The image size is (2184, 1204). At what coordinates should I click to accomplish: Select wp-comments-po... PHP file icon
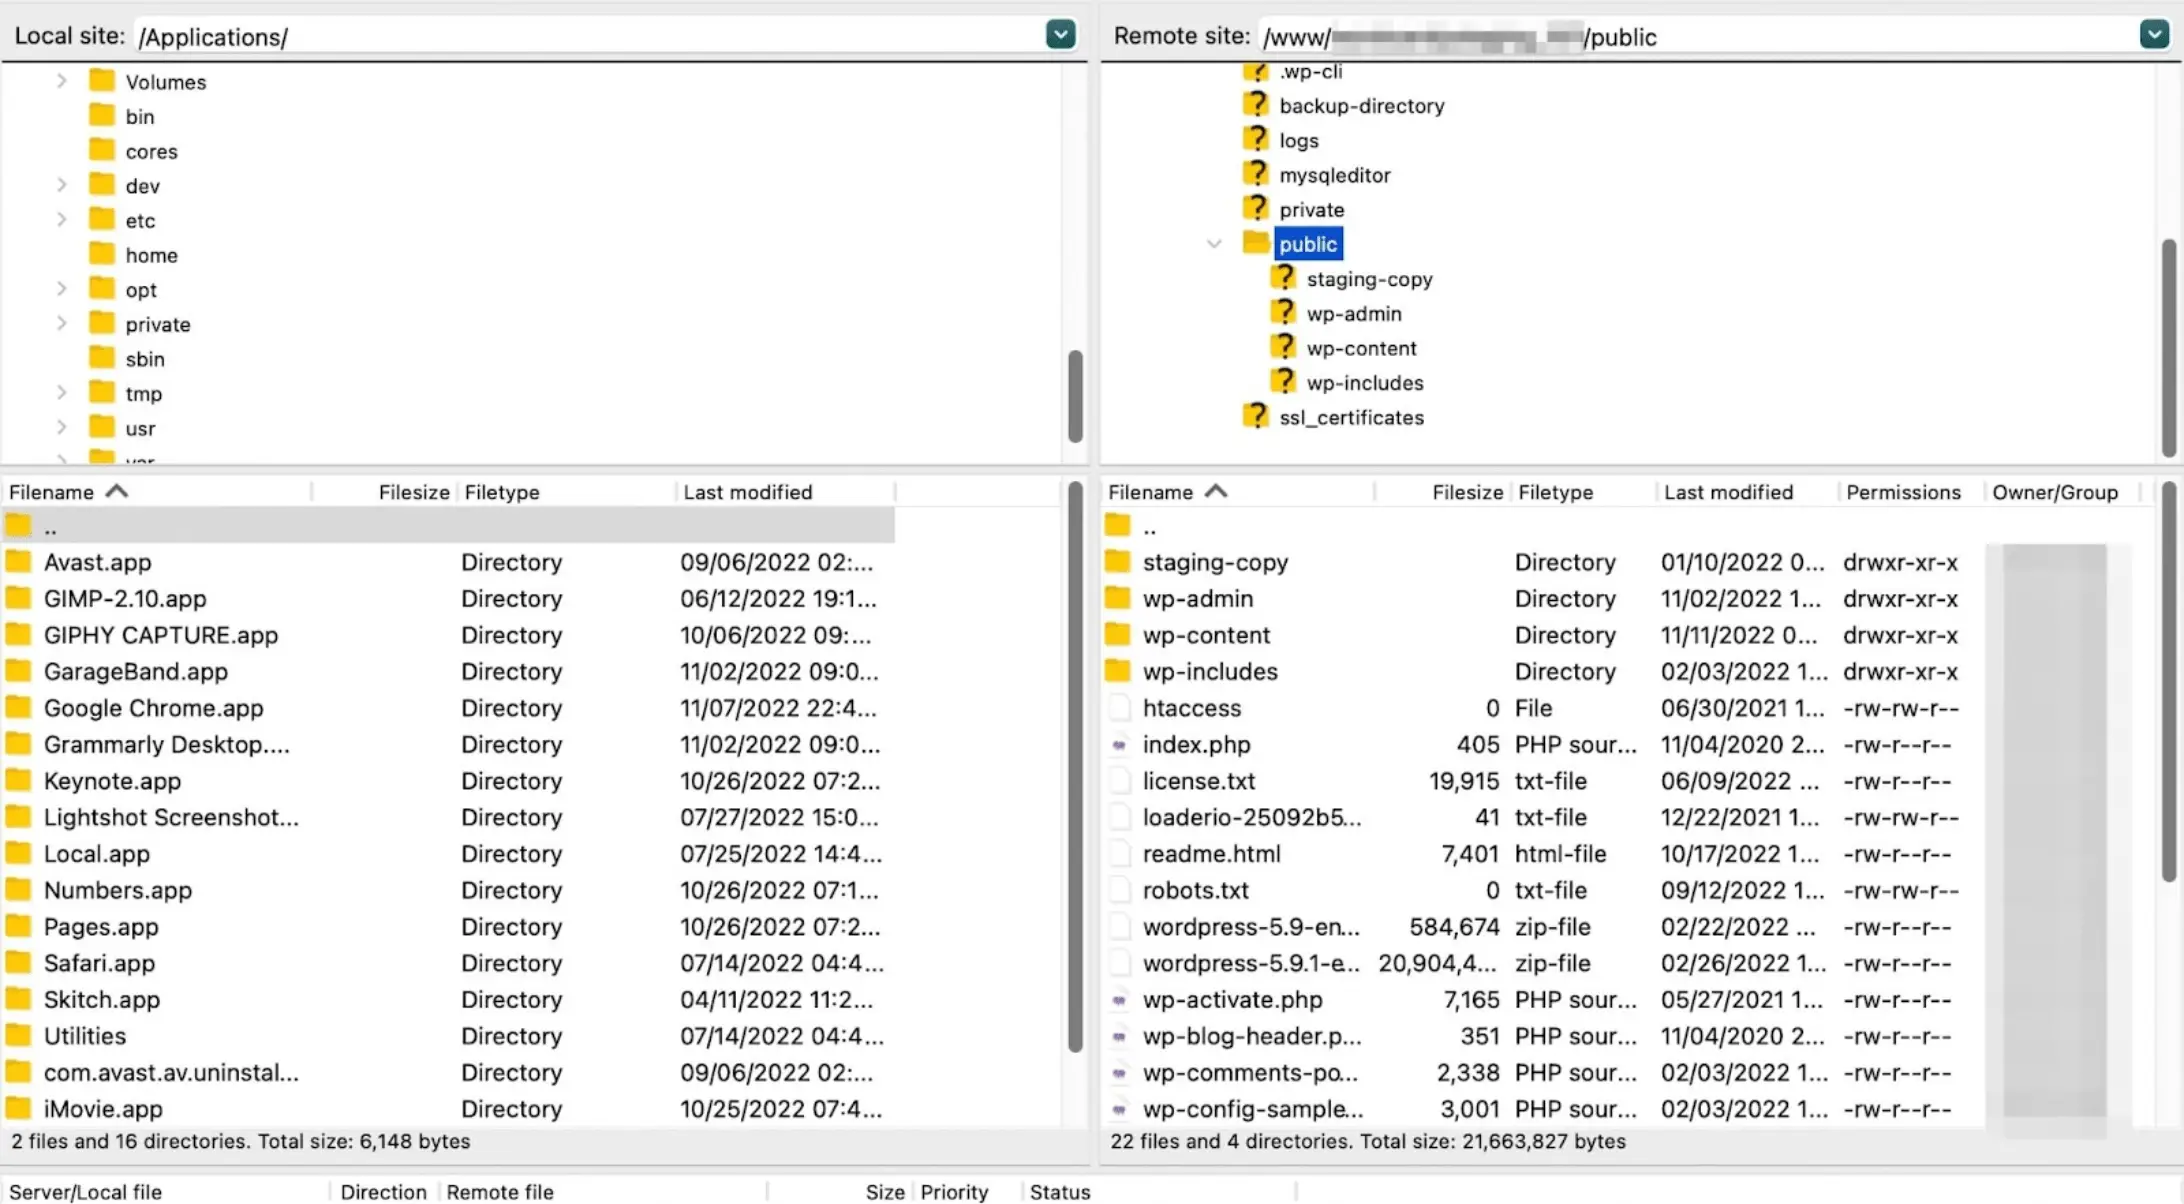1119,1072
